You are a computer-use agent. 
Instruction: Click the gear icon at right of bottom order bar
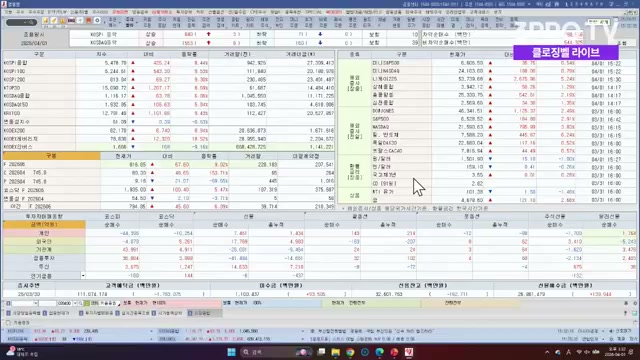[x=635, y=303]
